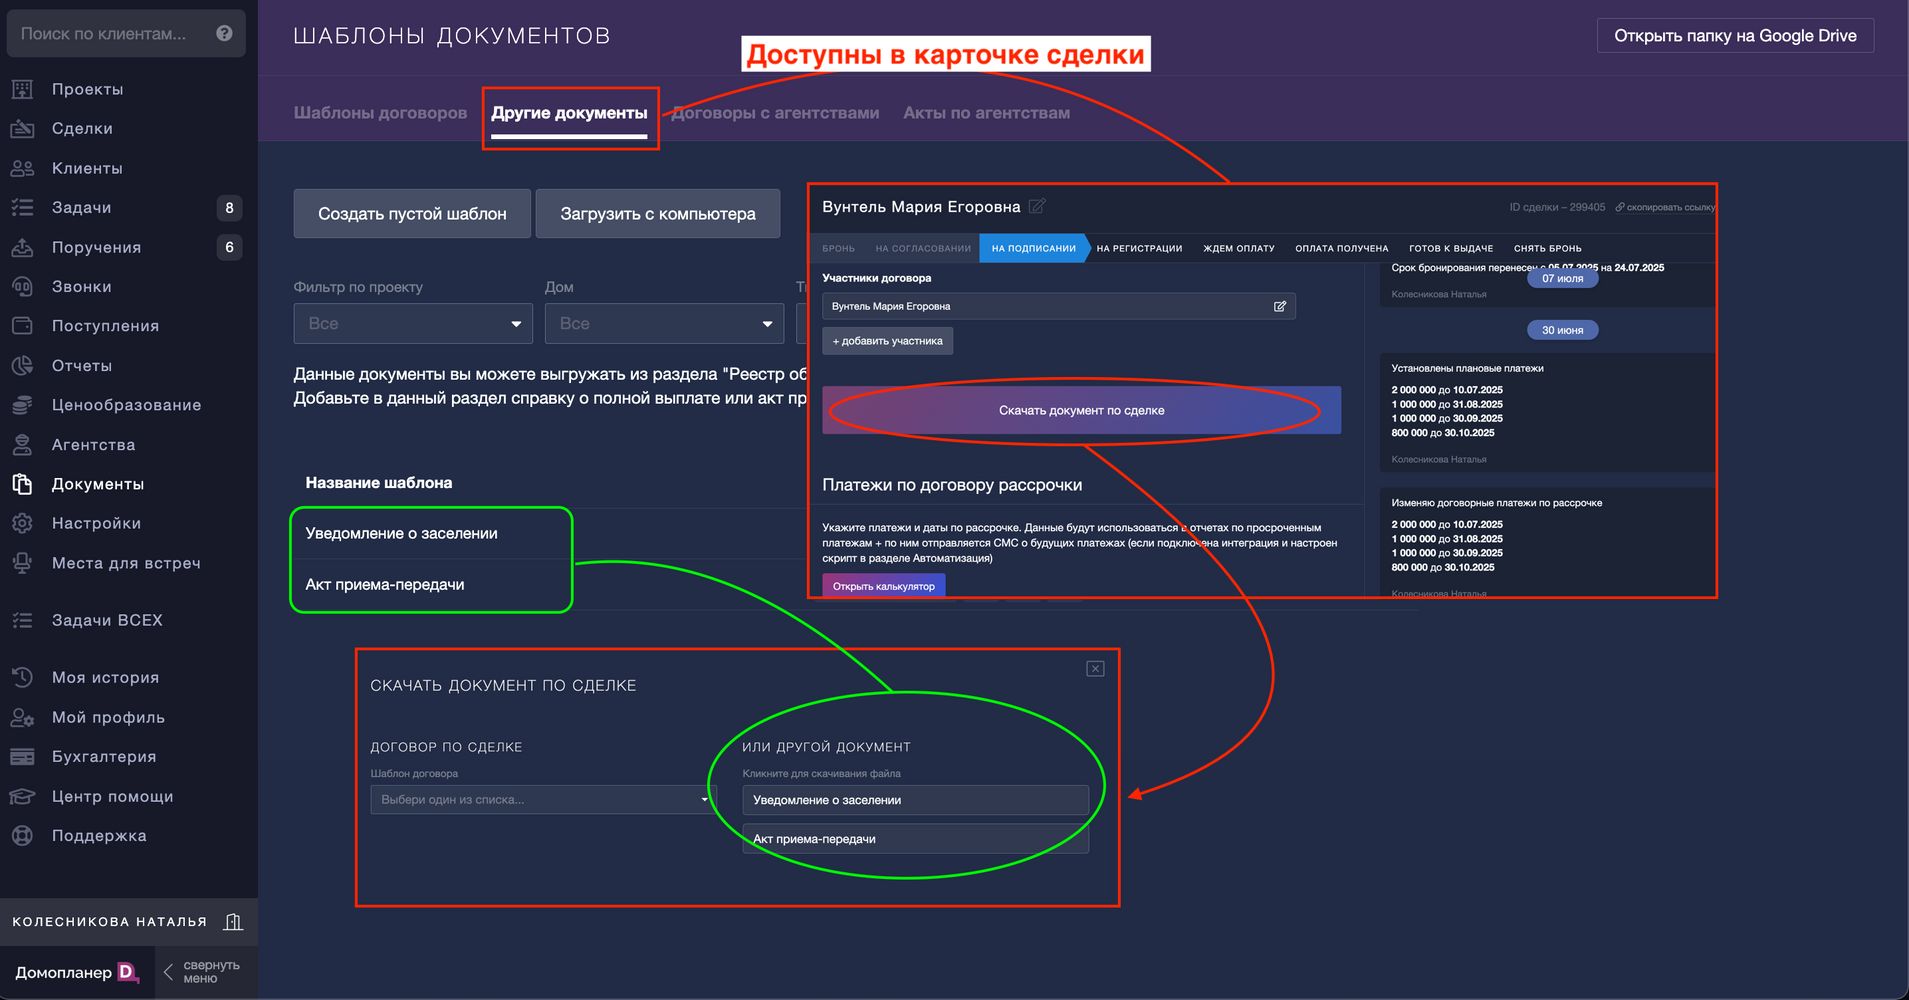Click the Задачи checklist icon
The image size is (1909, 1000).
22,208
